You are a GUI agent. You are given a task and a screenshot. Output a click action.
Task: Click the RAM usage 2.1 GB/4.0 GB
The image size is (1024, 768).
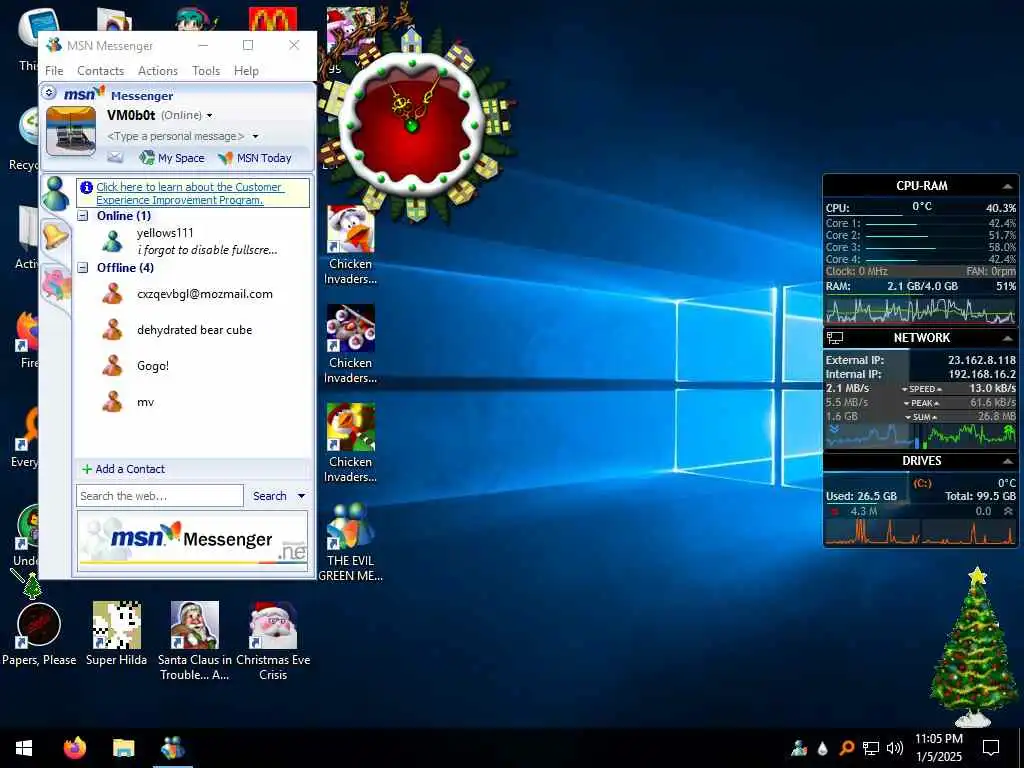922,286
